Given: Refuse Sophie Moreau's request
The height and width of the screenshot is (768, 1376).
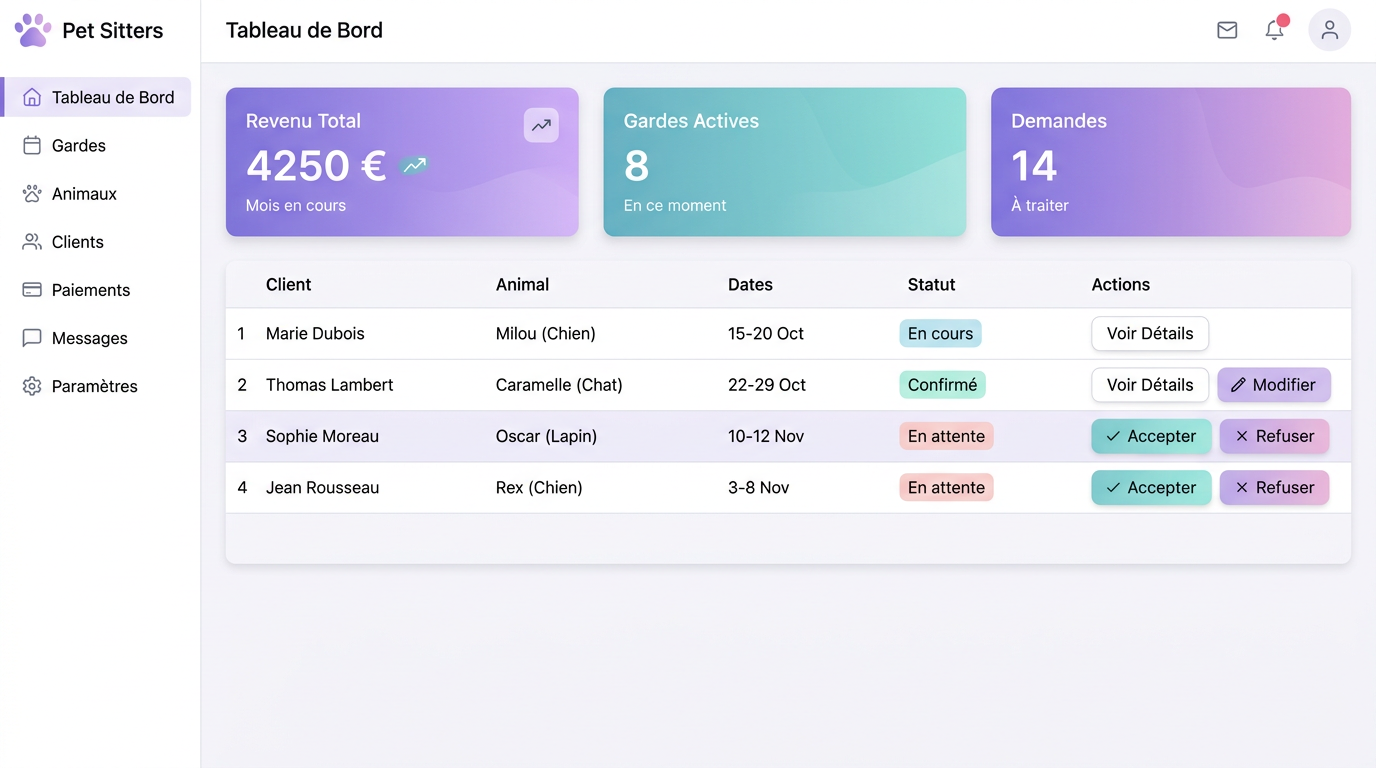Looking at the screenshot, I should click(x=1274, y=436).
